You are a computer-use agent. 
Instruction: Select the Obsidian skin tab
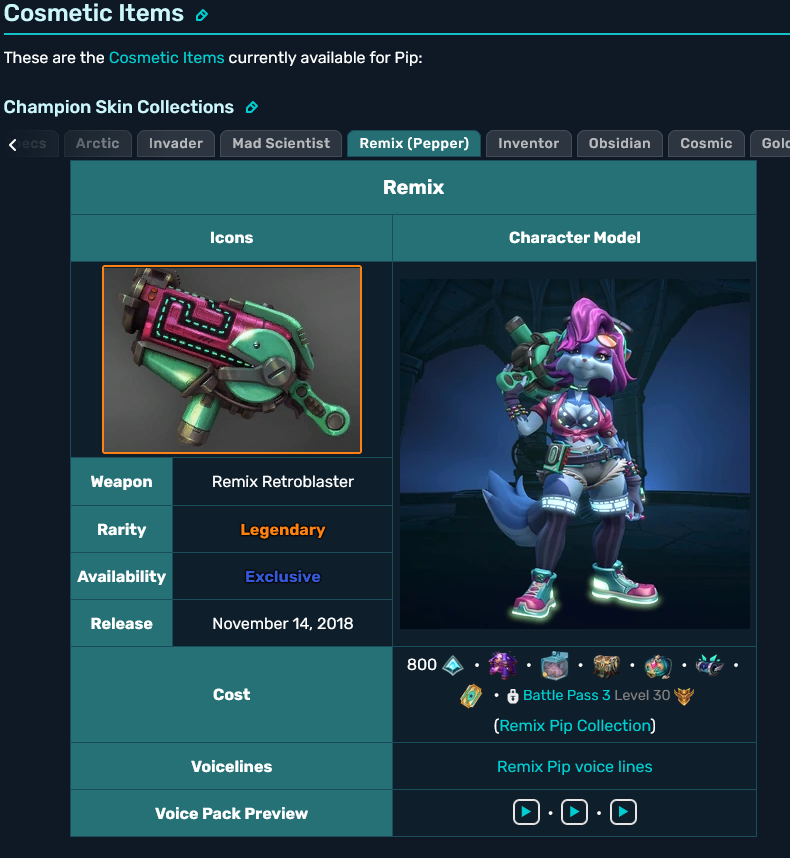620,143
